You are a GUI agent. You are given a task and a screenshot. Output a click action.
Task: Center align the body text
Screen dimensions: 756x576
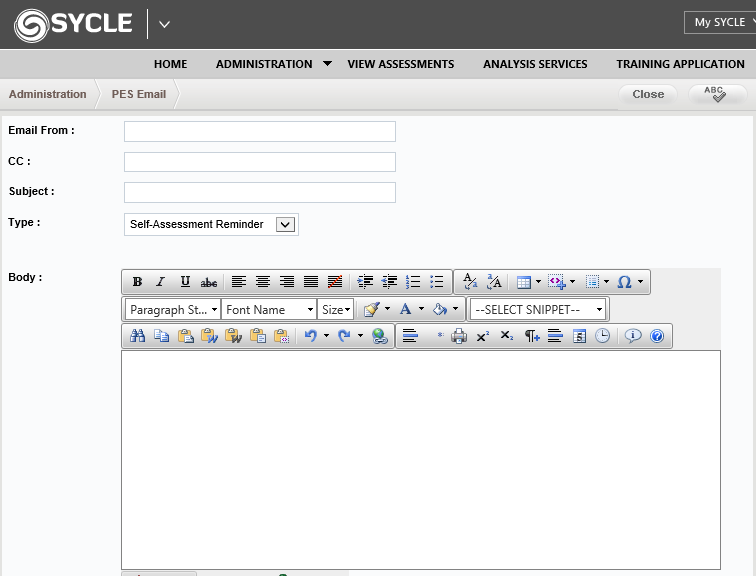263,283
